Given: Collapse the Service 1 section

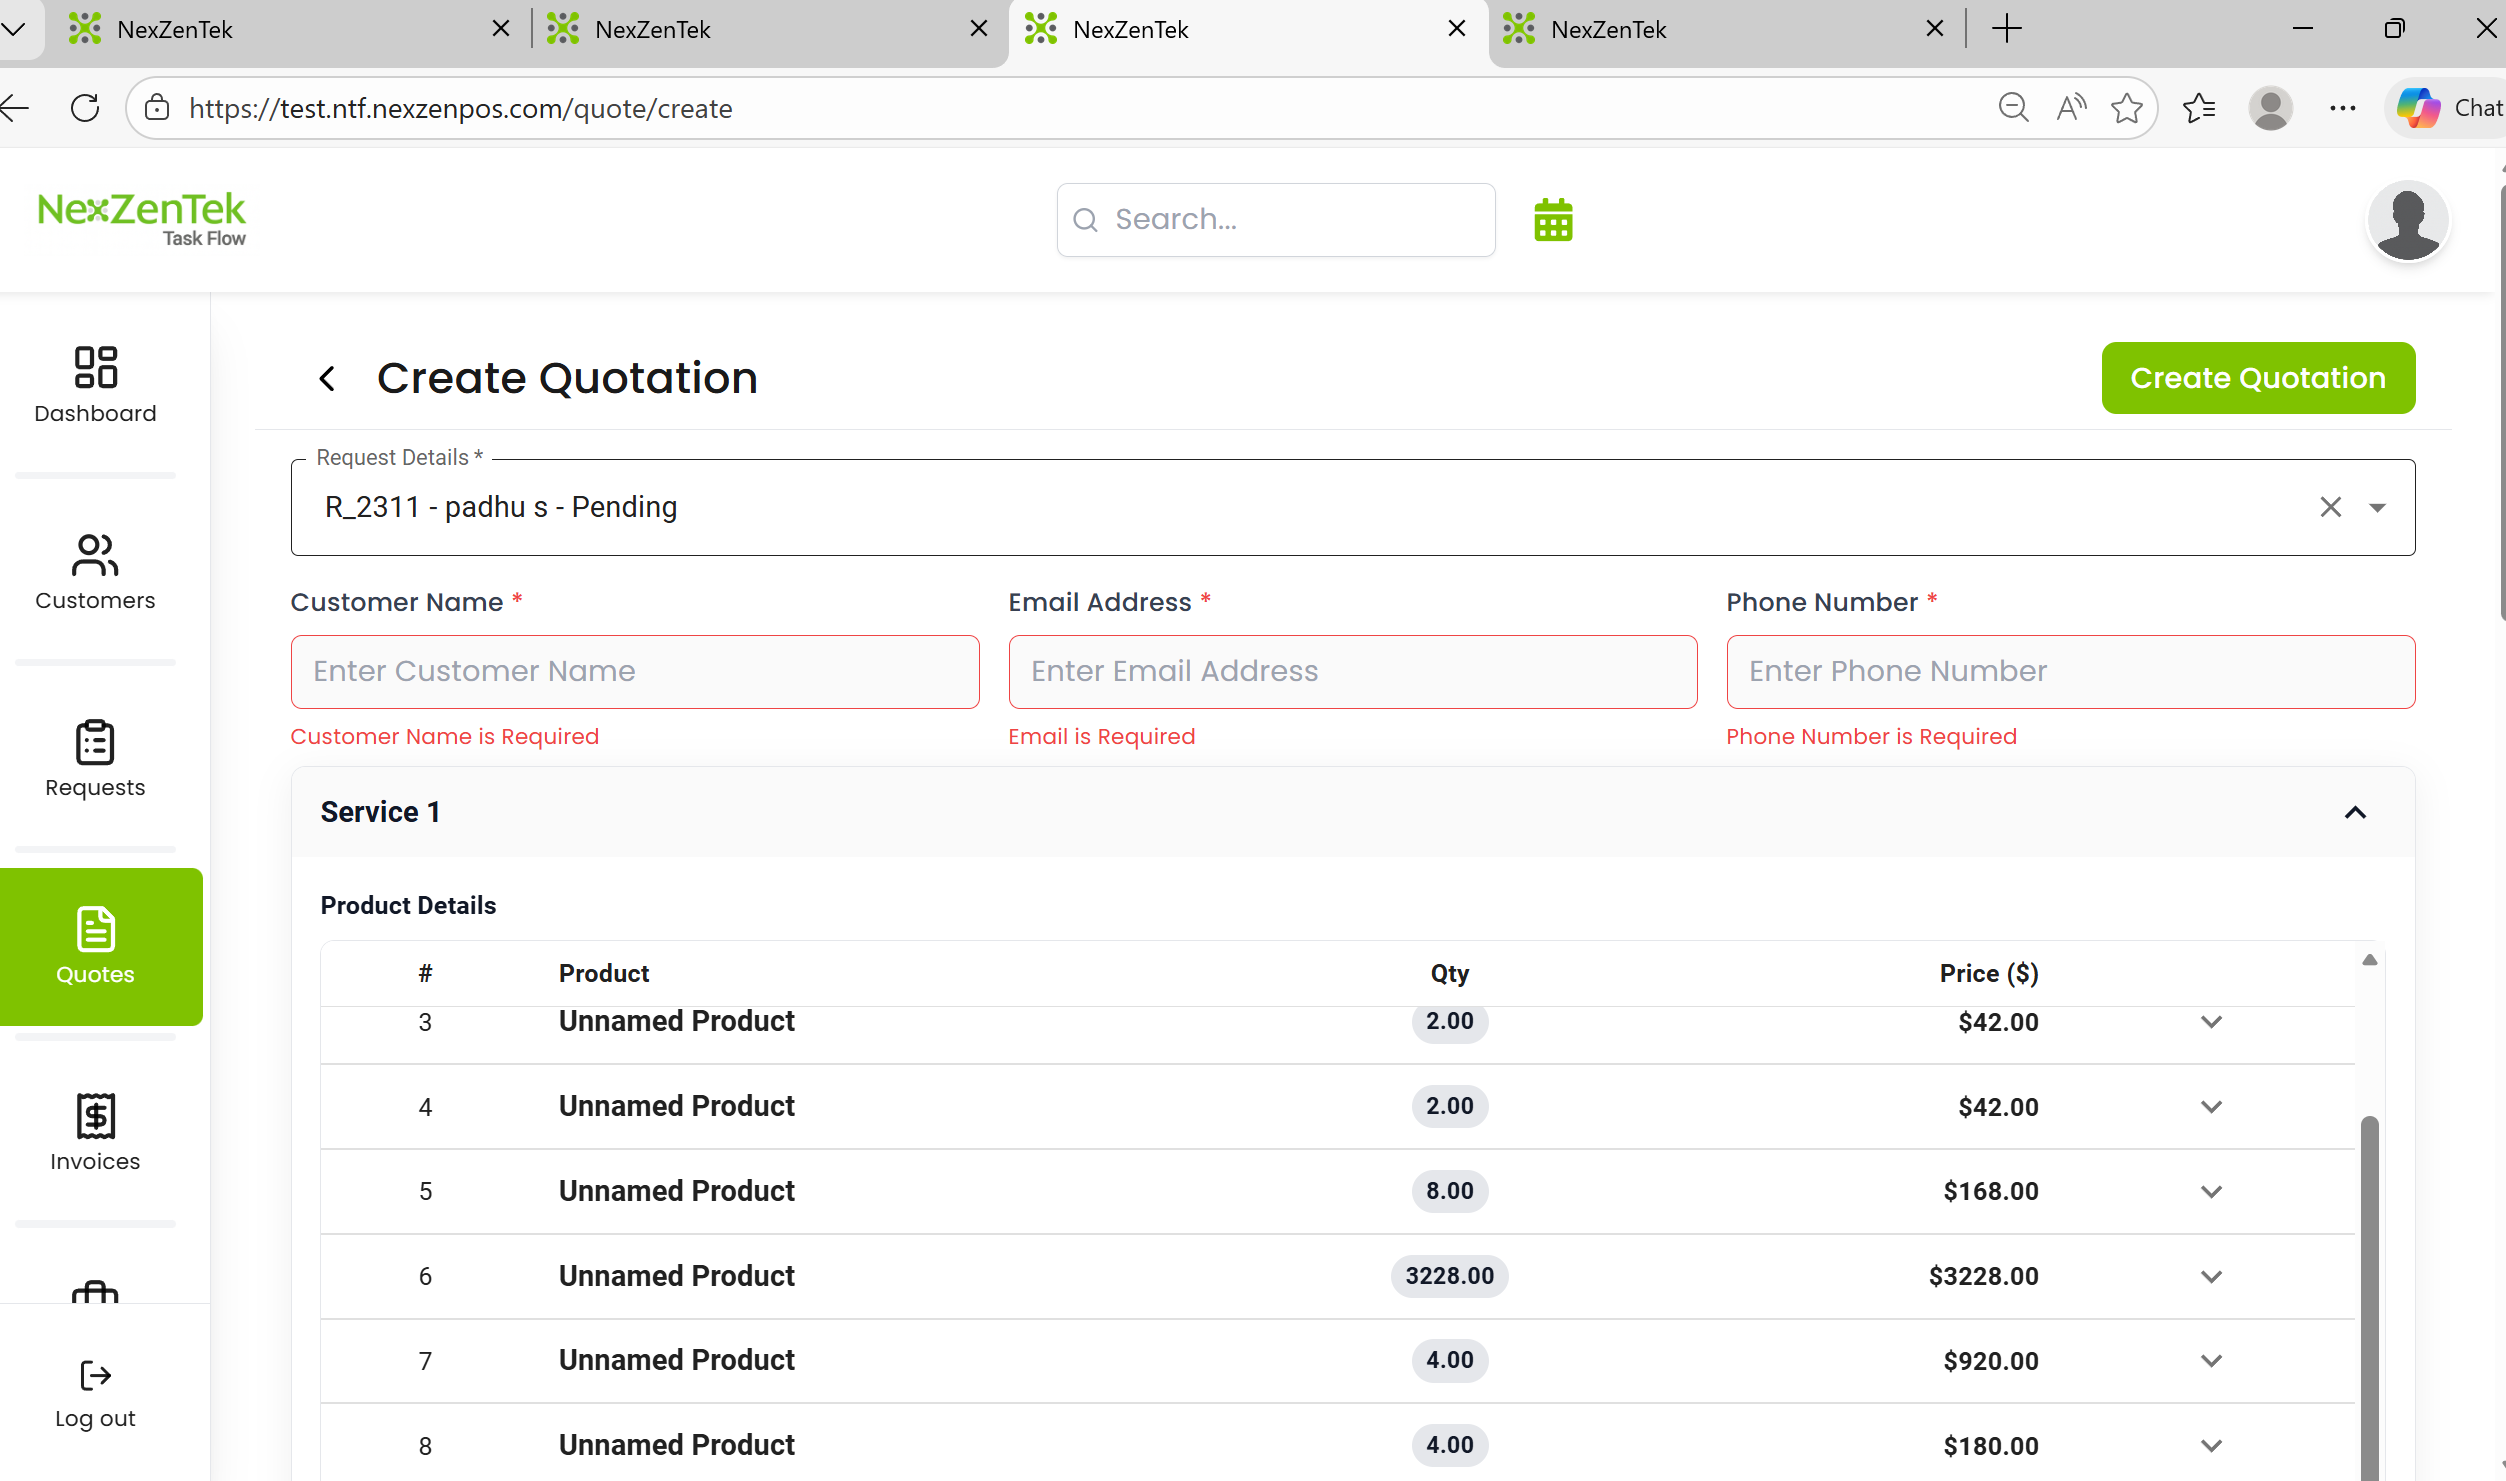Looking at the screenshot, I should pyautogui.click(x=2355, y=812).
